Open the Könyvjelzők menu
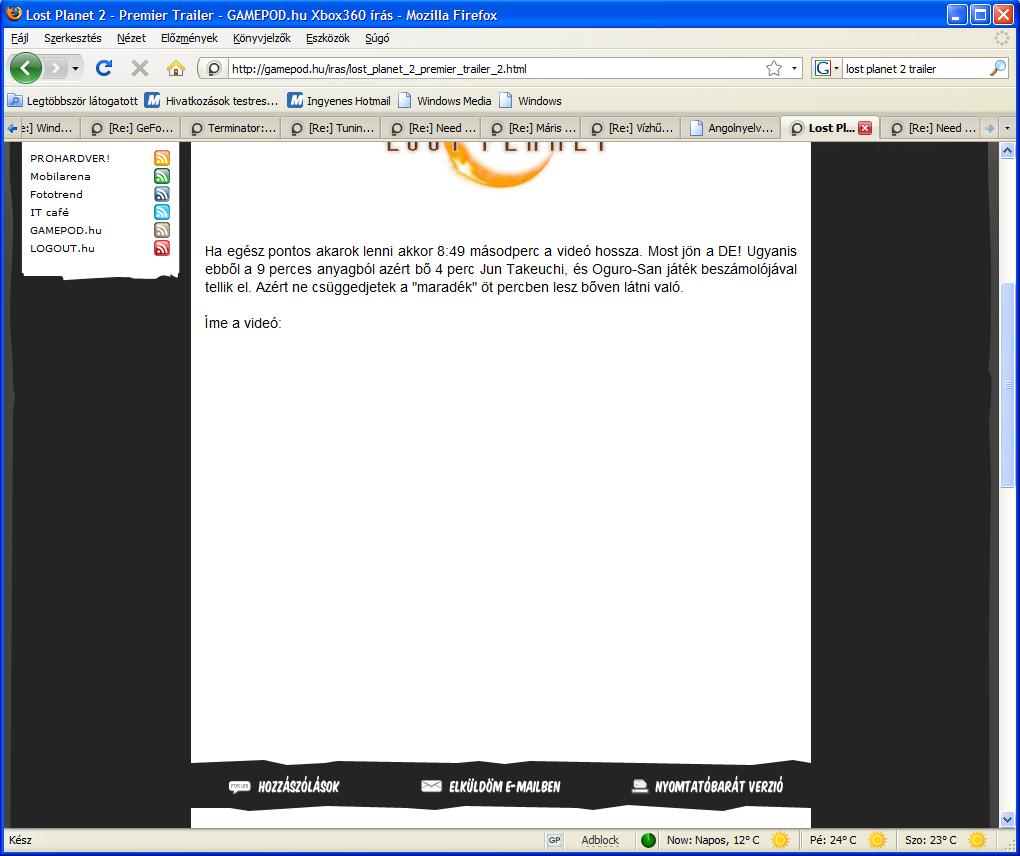Viewport: 1020px width, 856px height. click(262, 38)
